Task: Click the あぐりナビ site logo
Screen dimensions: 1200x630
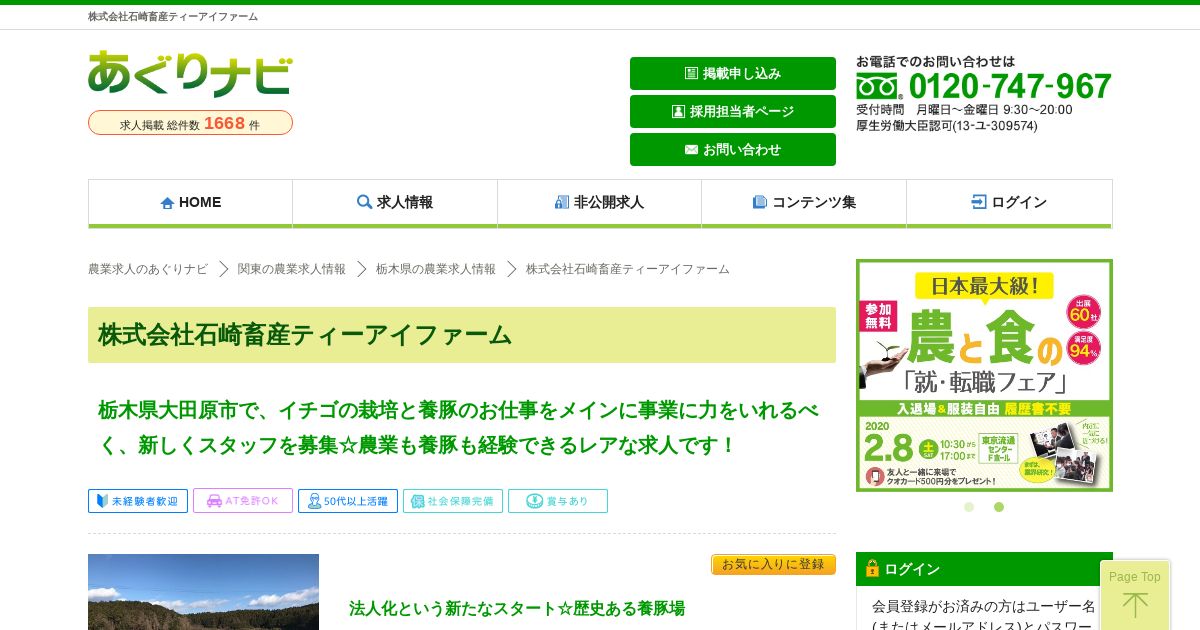Action: pos(190,74)
